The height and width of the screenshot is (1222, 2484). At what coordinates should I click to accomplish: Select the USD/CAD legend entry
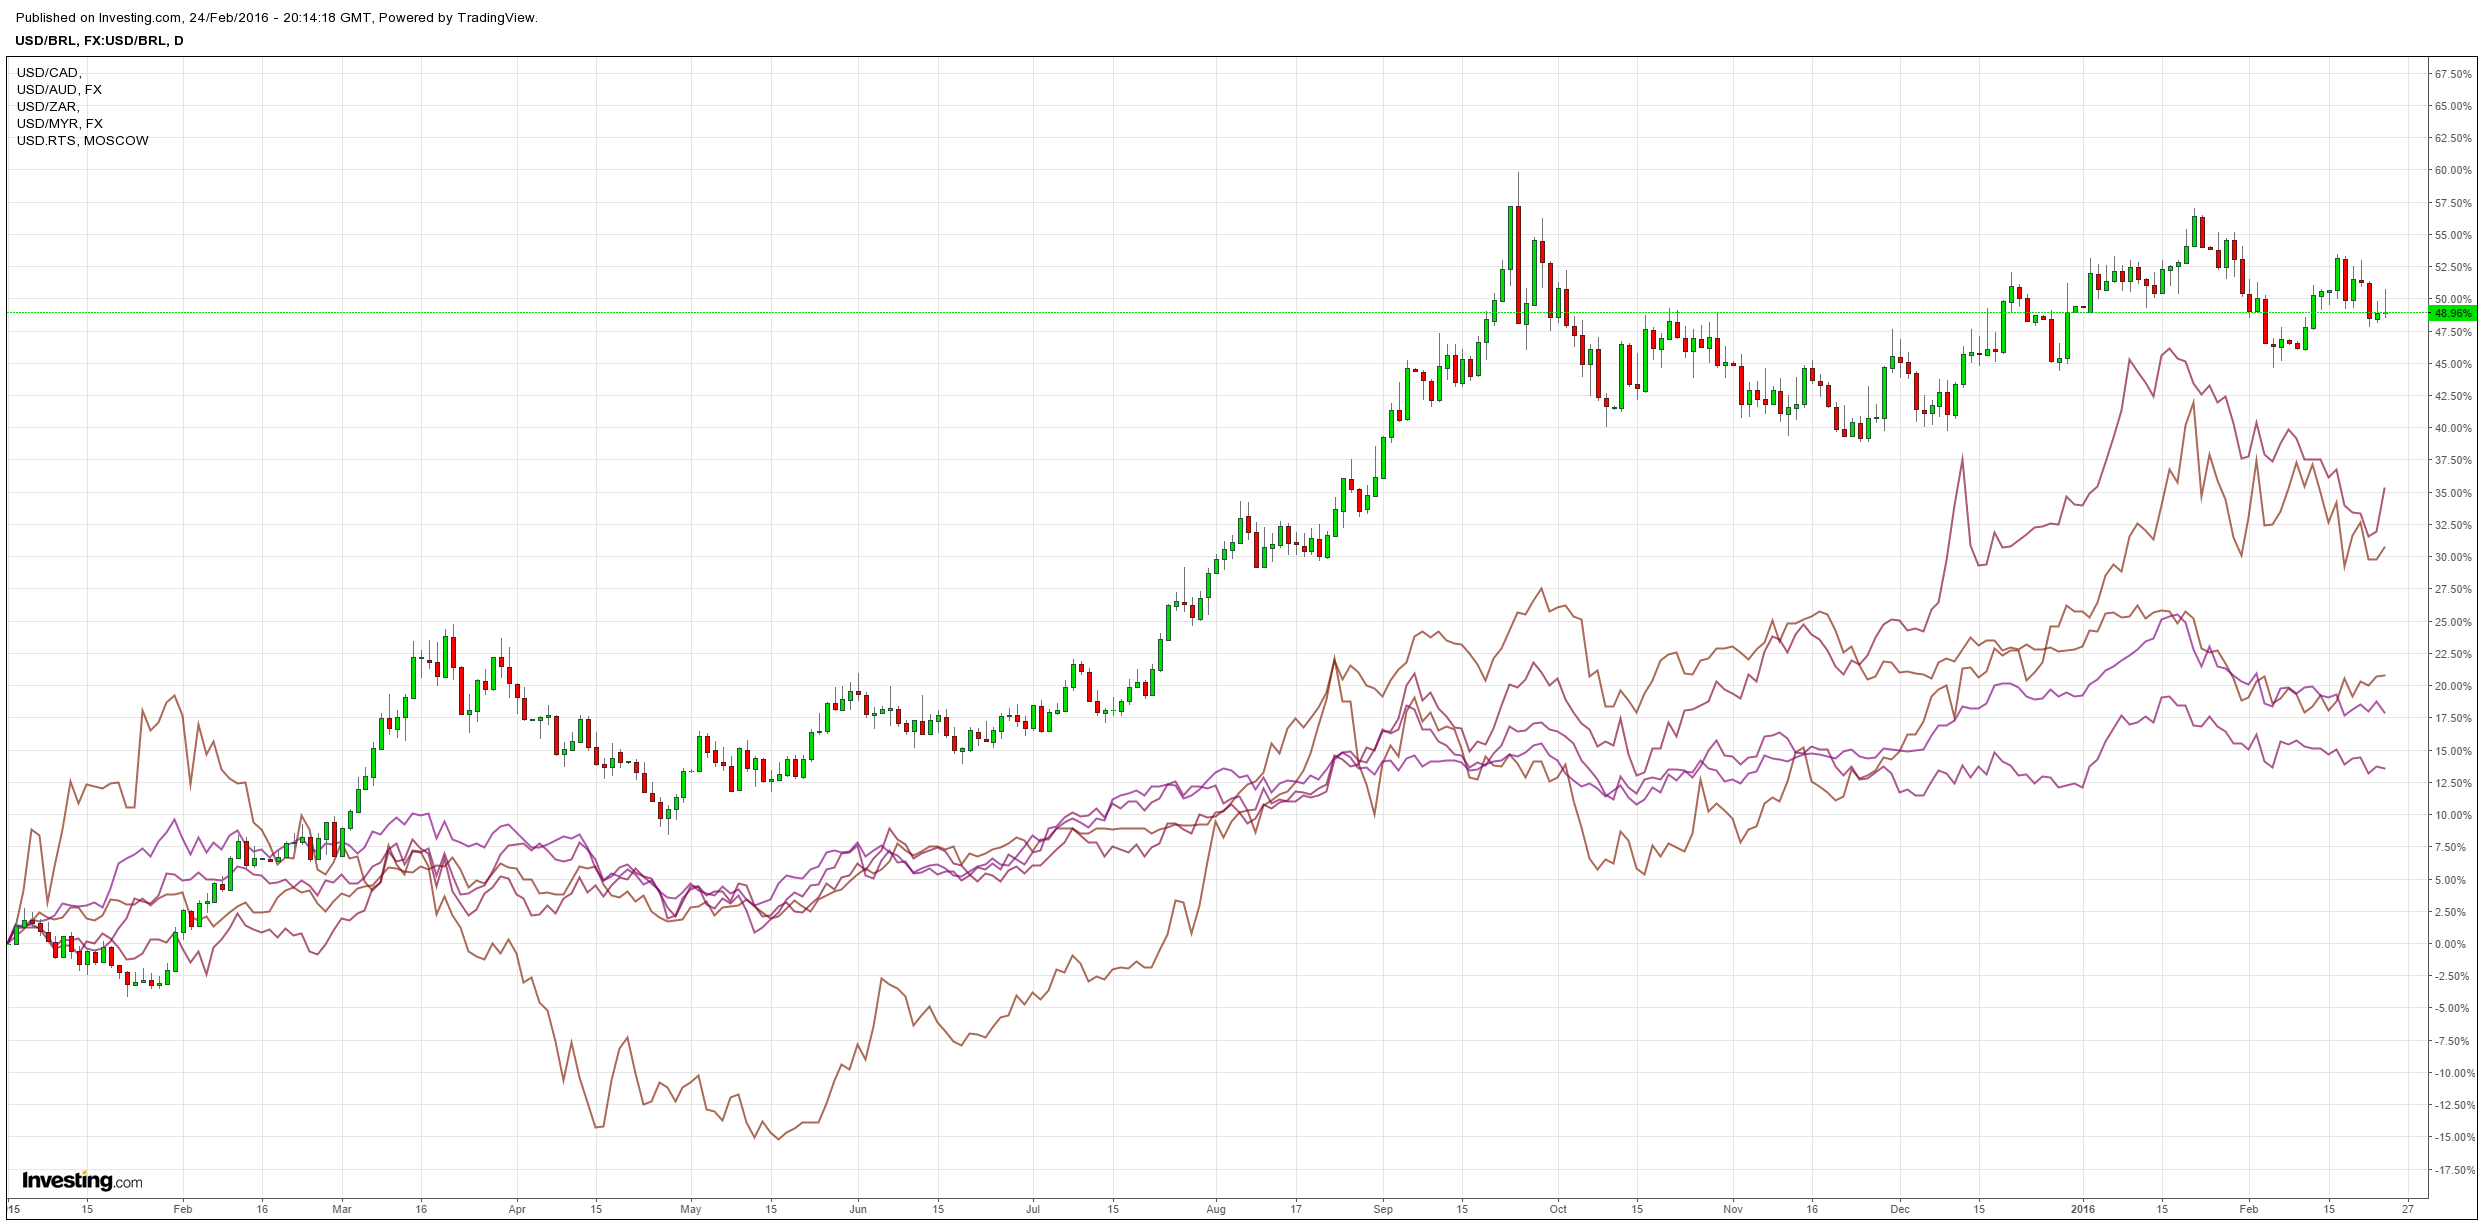pos(49,72)
